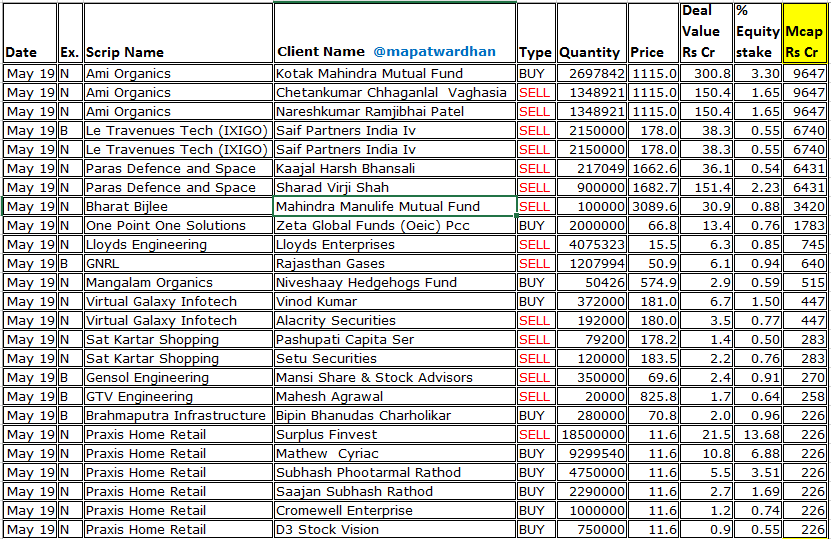Select the Lloyds Enterprises client cell
This screenshot has width=831, height=539.
coord(395,244)
